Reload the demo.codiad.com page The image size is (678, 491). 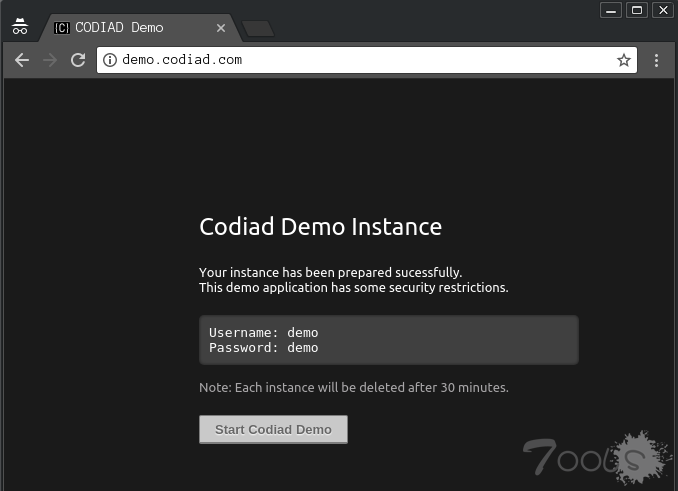point(78,60)
